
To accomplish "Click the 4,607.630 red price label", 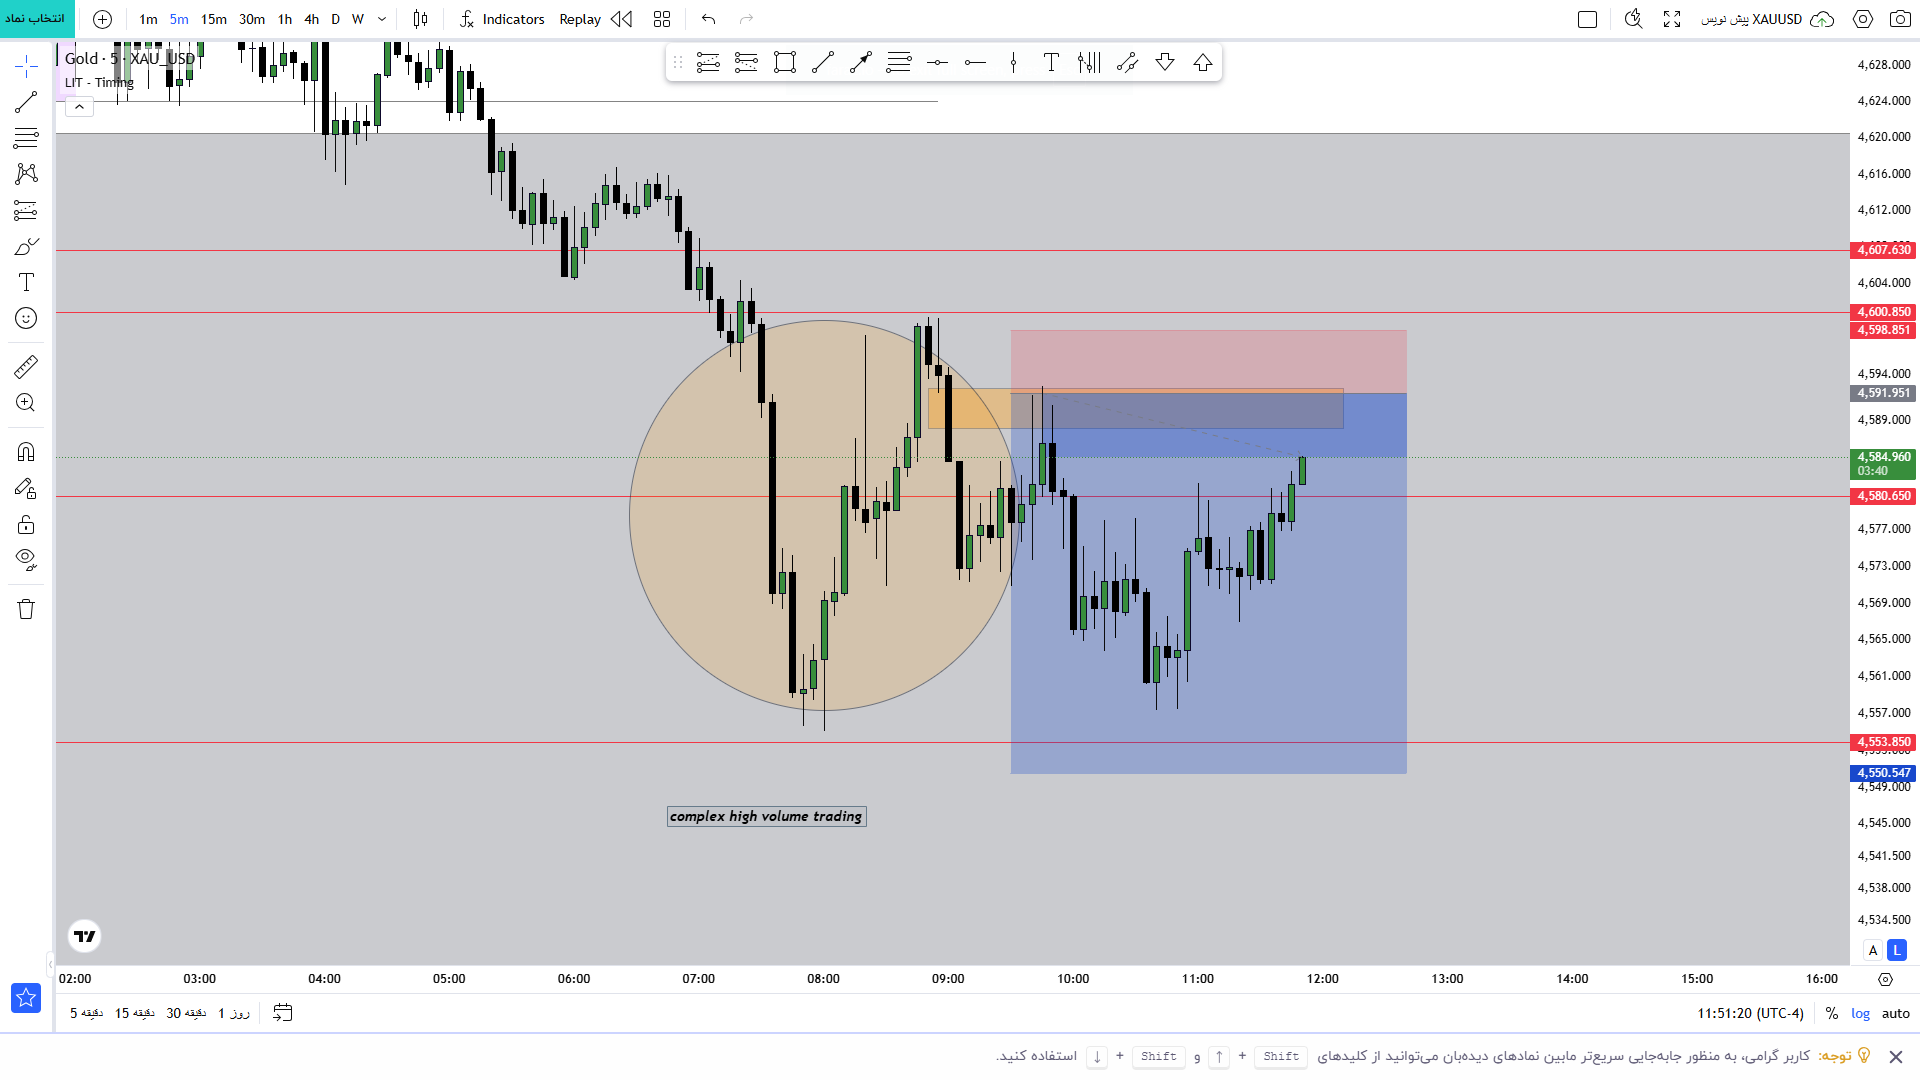I will [x=1884, y=250].
